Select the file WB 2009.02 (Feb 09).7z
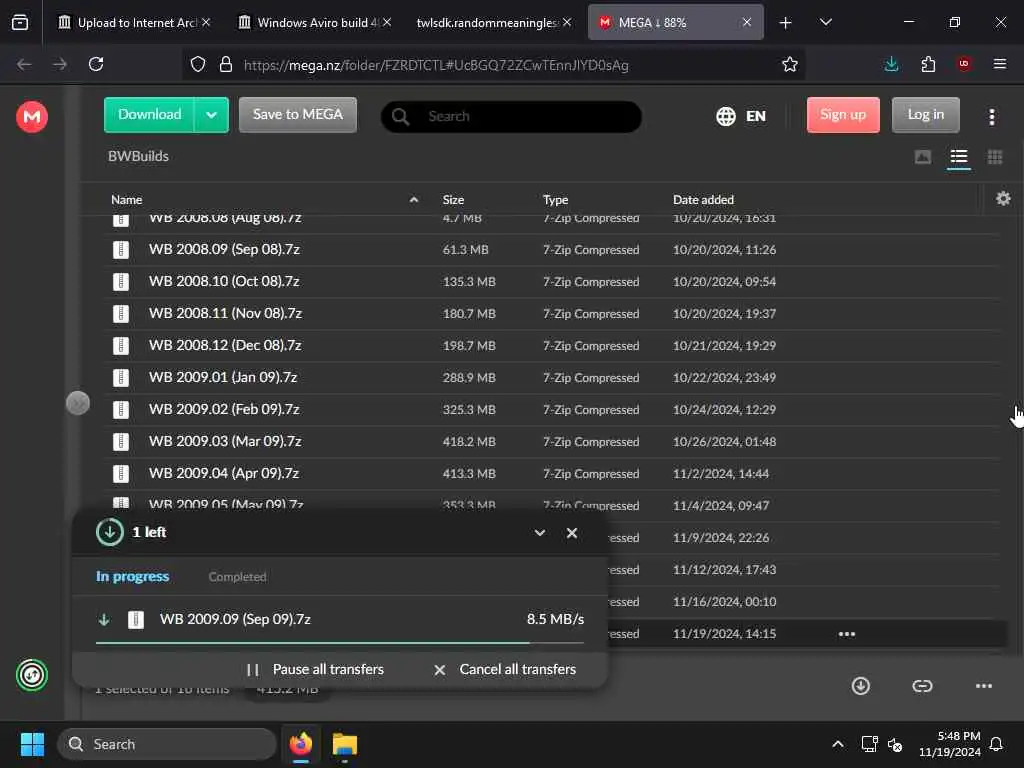Screen dimensions: 1024x768 (x=552, y=409)
